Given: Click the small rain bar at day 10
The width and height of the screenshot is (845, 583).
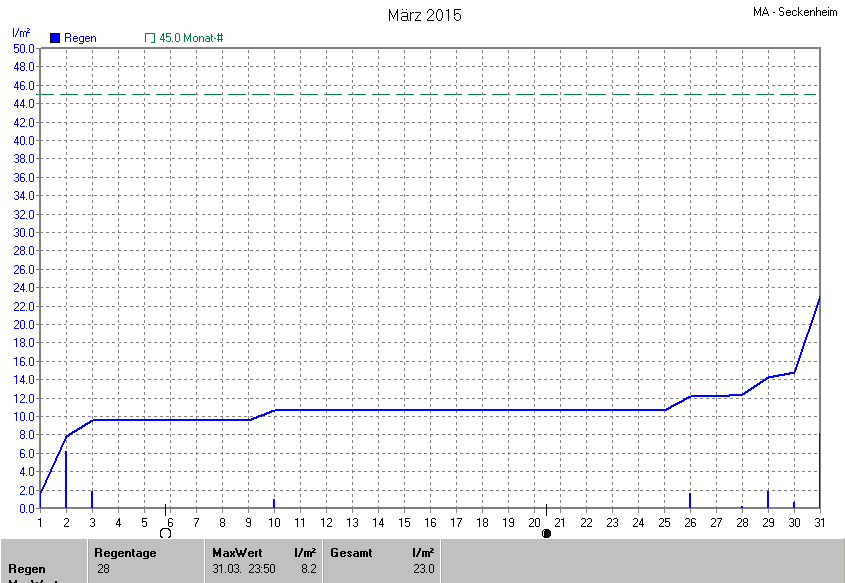Looking at the screenshot, I should (x=274, y=503).
